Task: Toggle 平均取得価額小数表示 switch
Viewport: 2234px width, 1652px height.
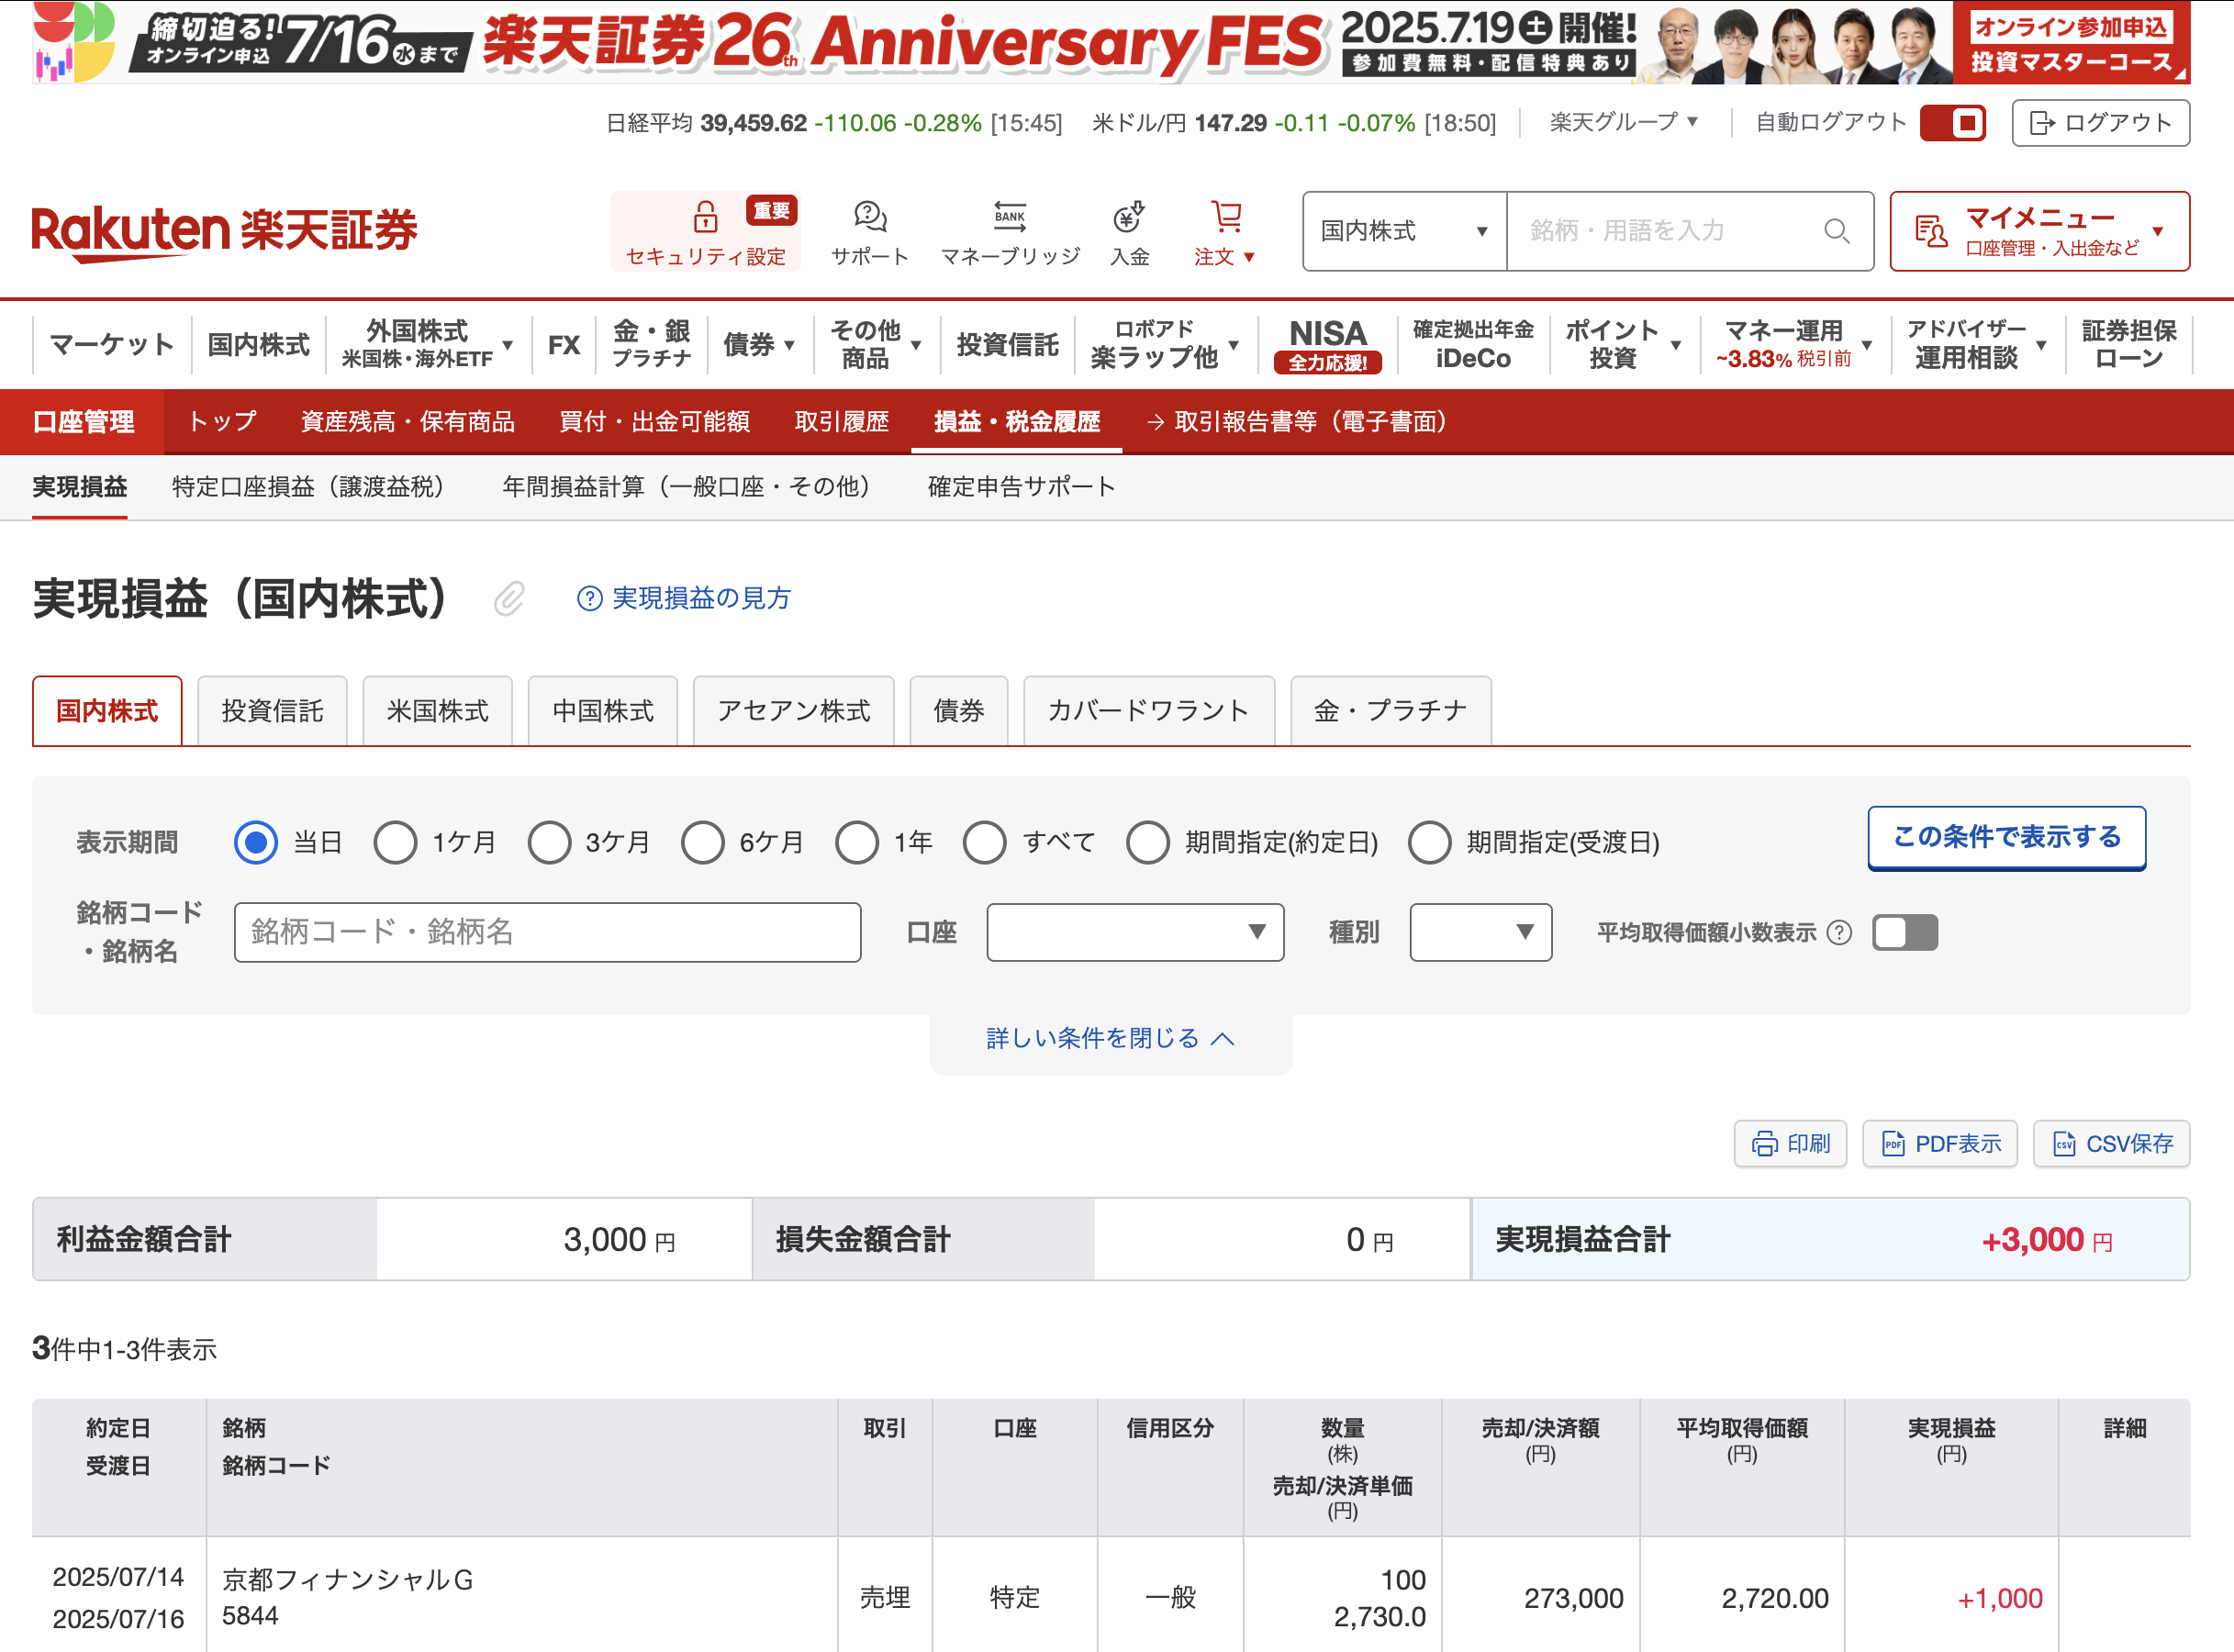Action: pyautogui.click(x=1905, y=933)
